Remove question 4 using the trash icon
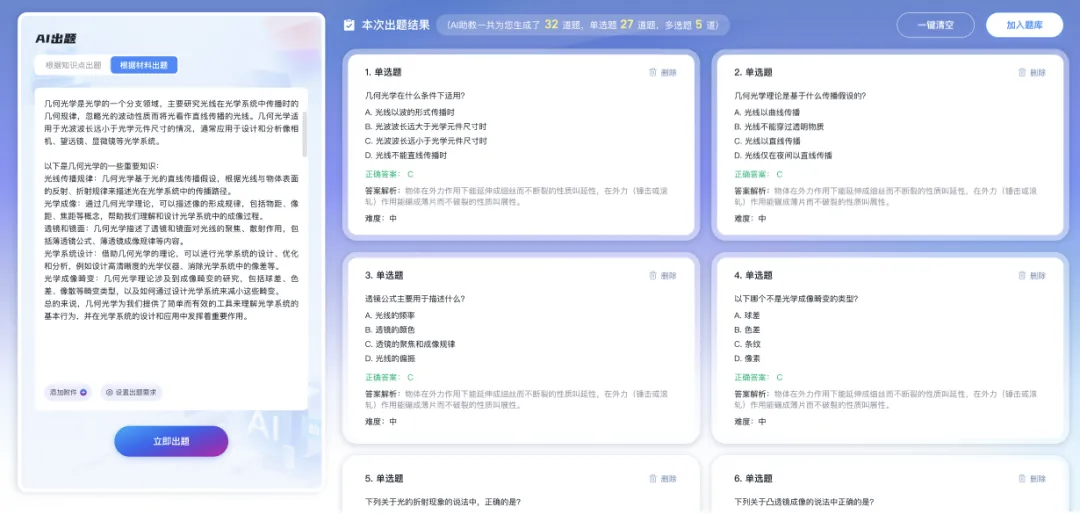 click(1022, 275)
